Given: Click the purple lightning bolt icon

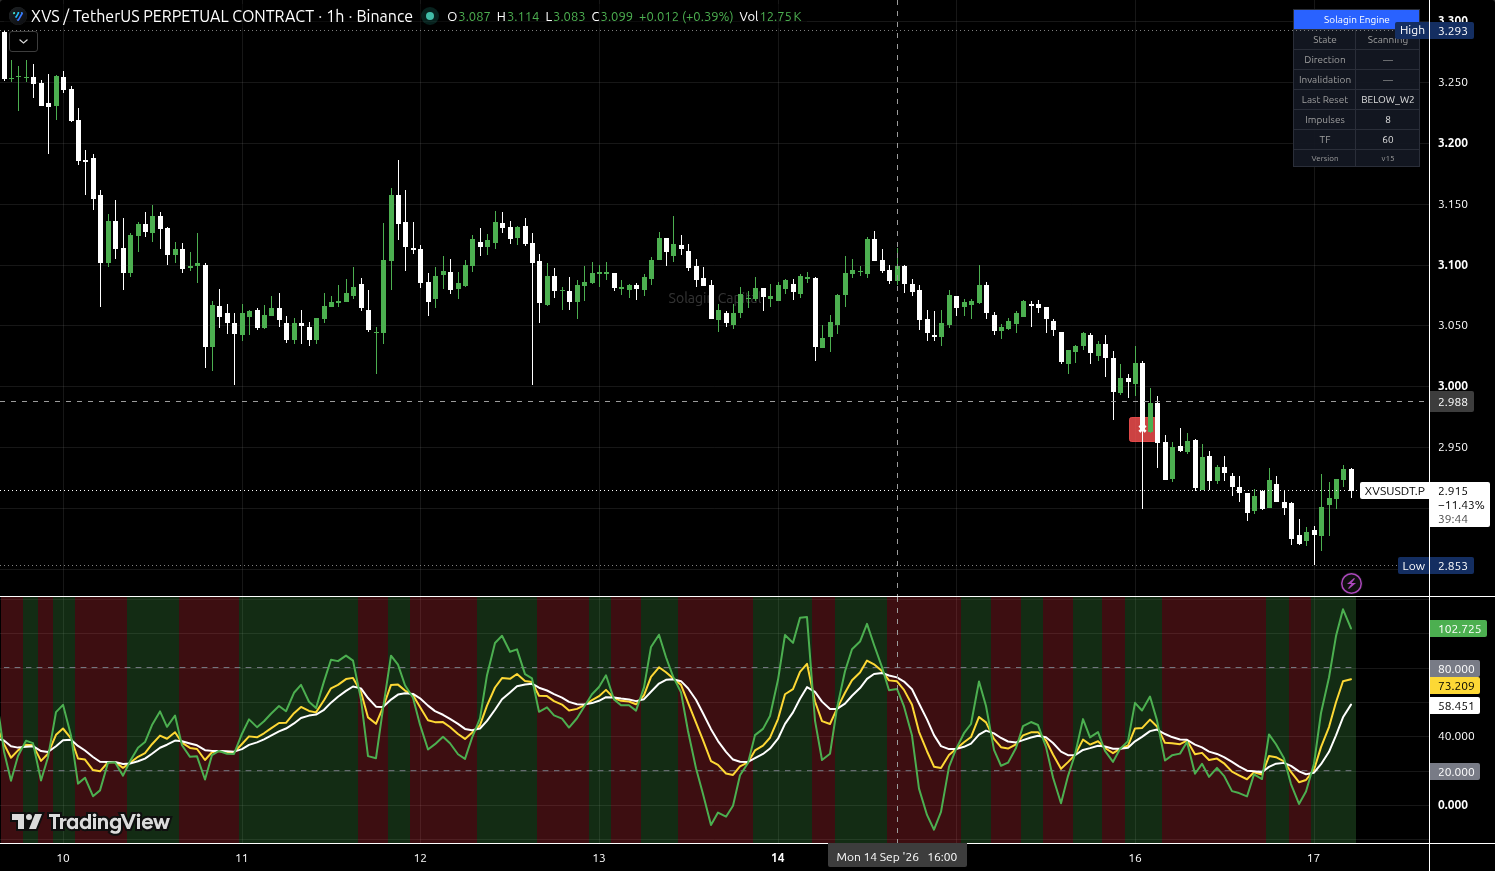Looking at the screenshot, I should (x=1351, y=583).
